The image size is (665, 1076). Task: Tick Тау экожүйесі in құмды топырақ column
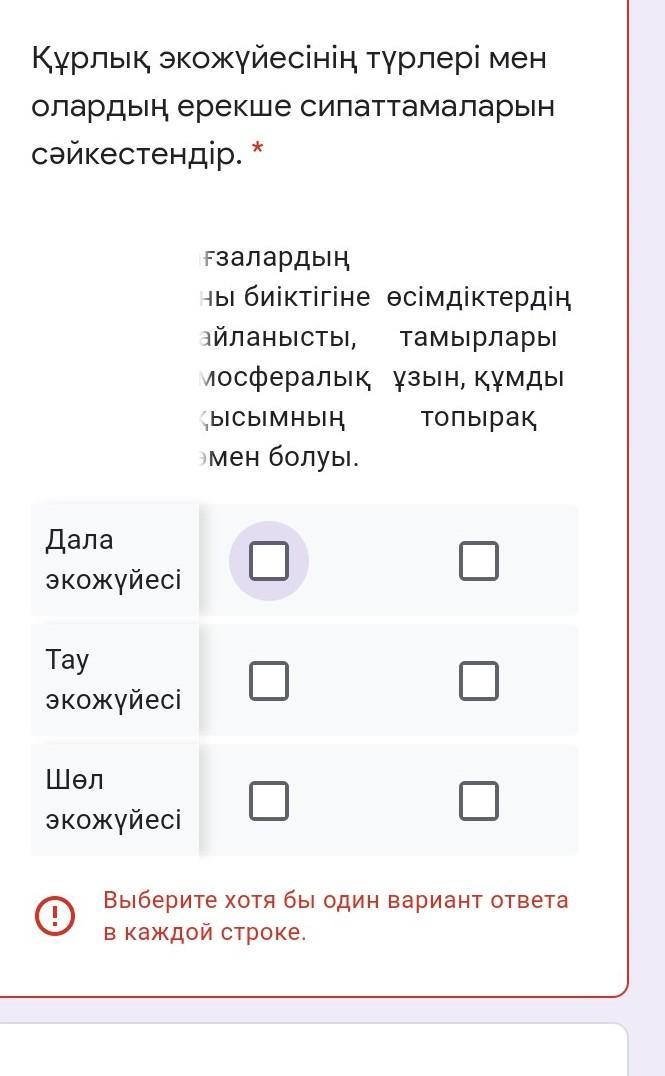pos(479,681)
